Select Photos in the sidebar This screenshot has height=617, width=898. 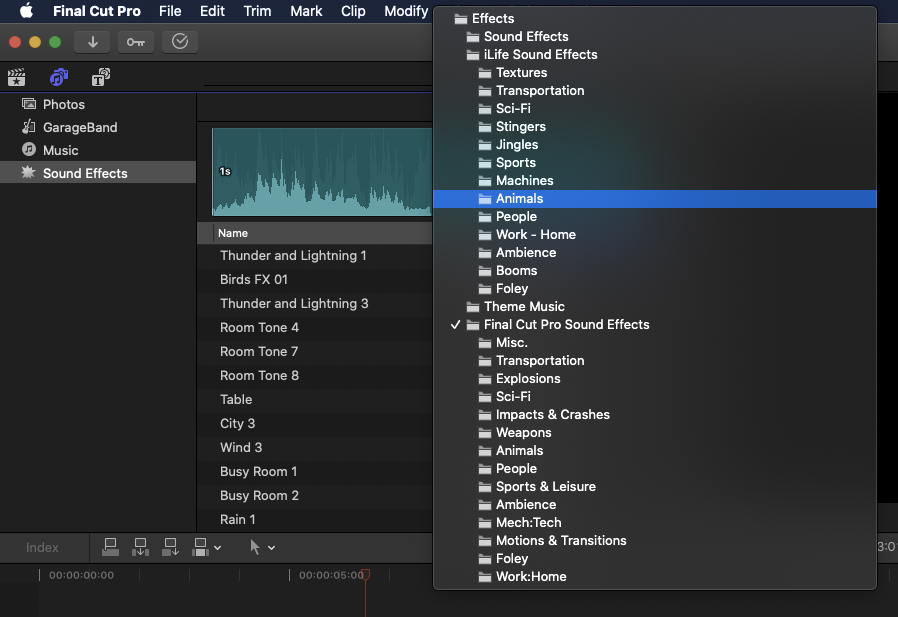point(98,104)
